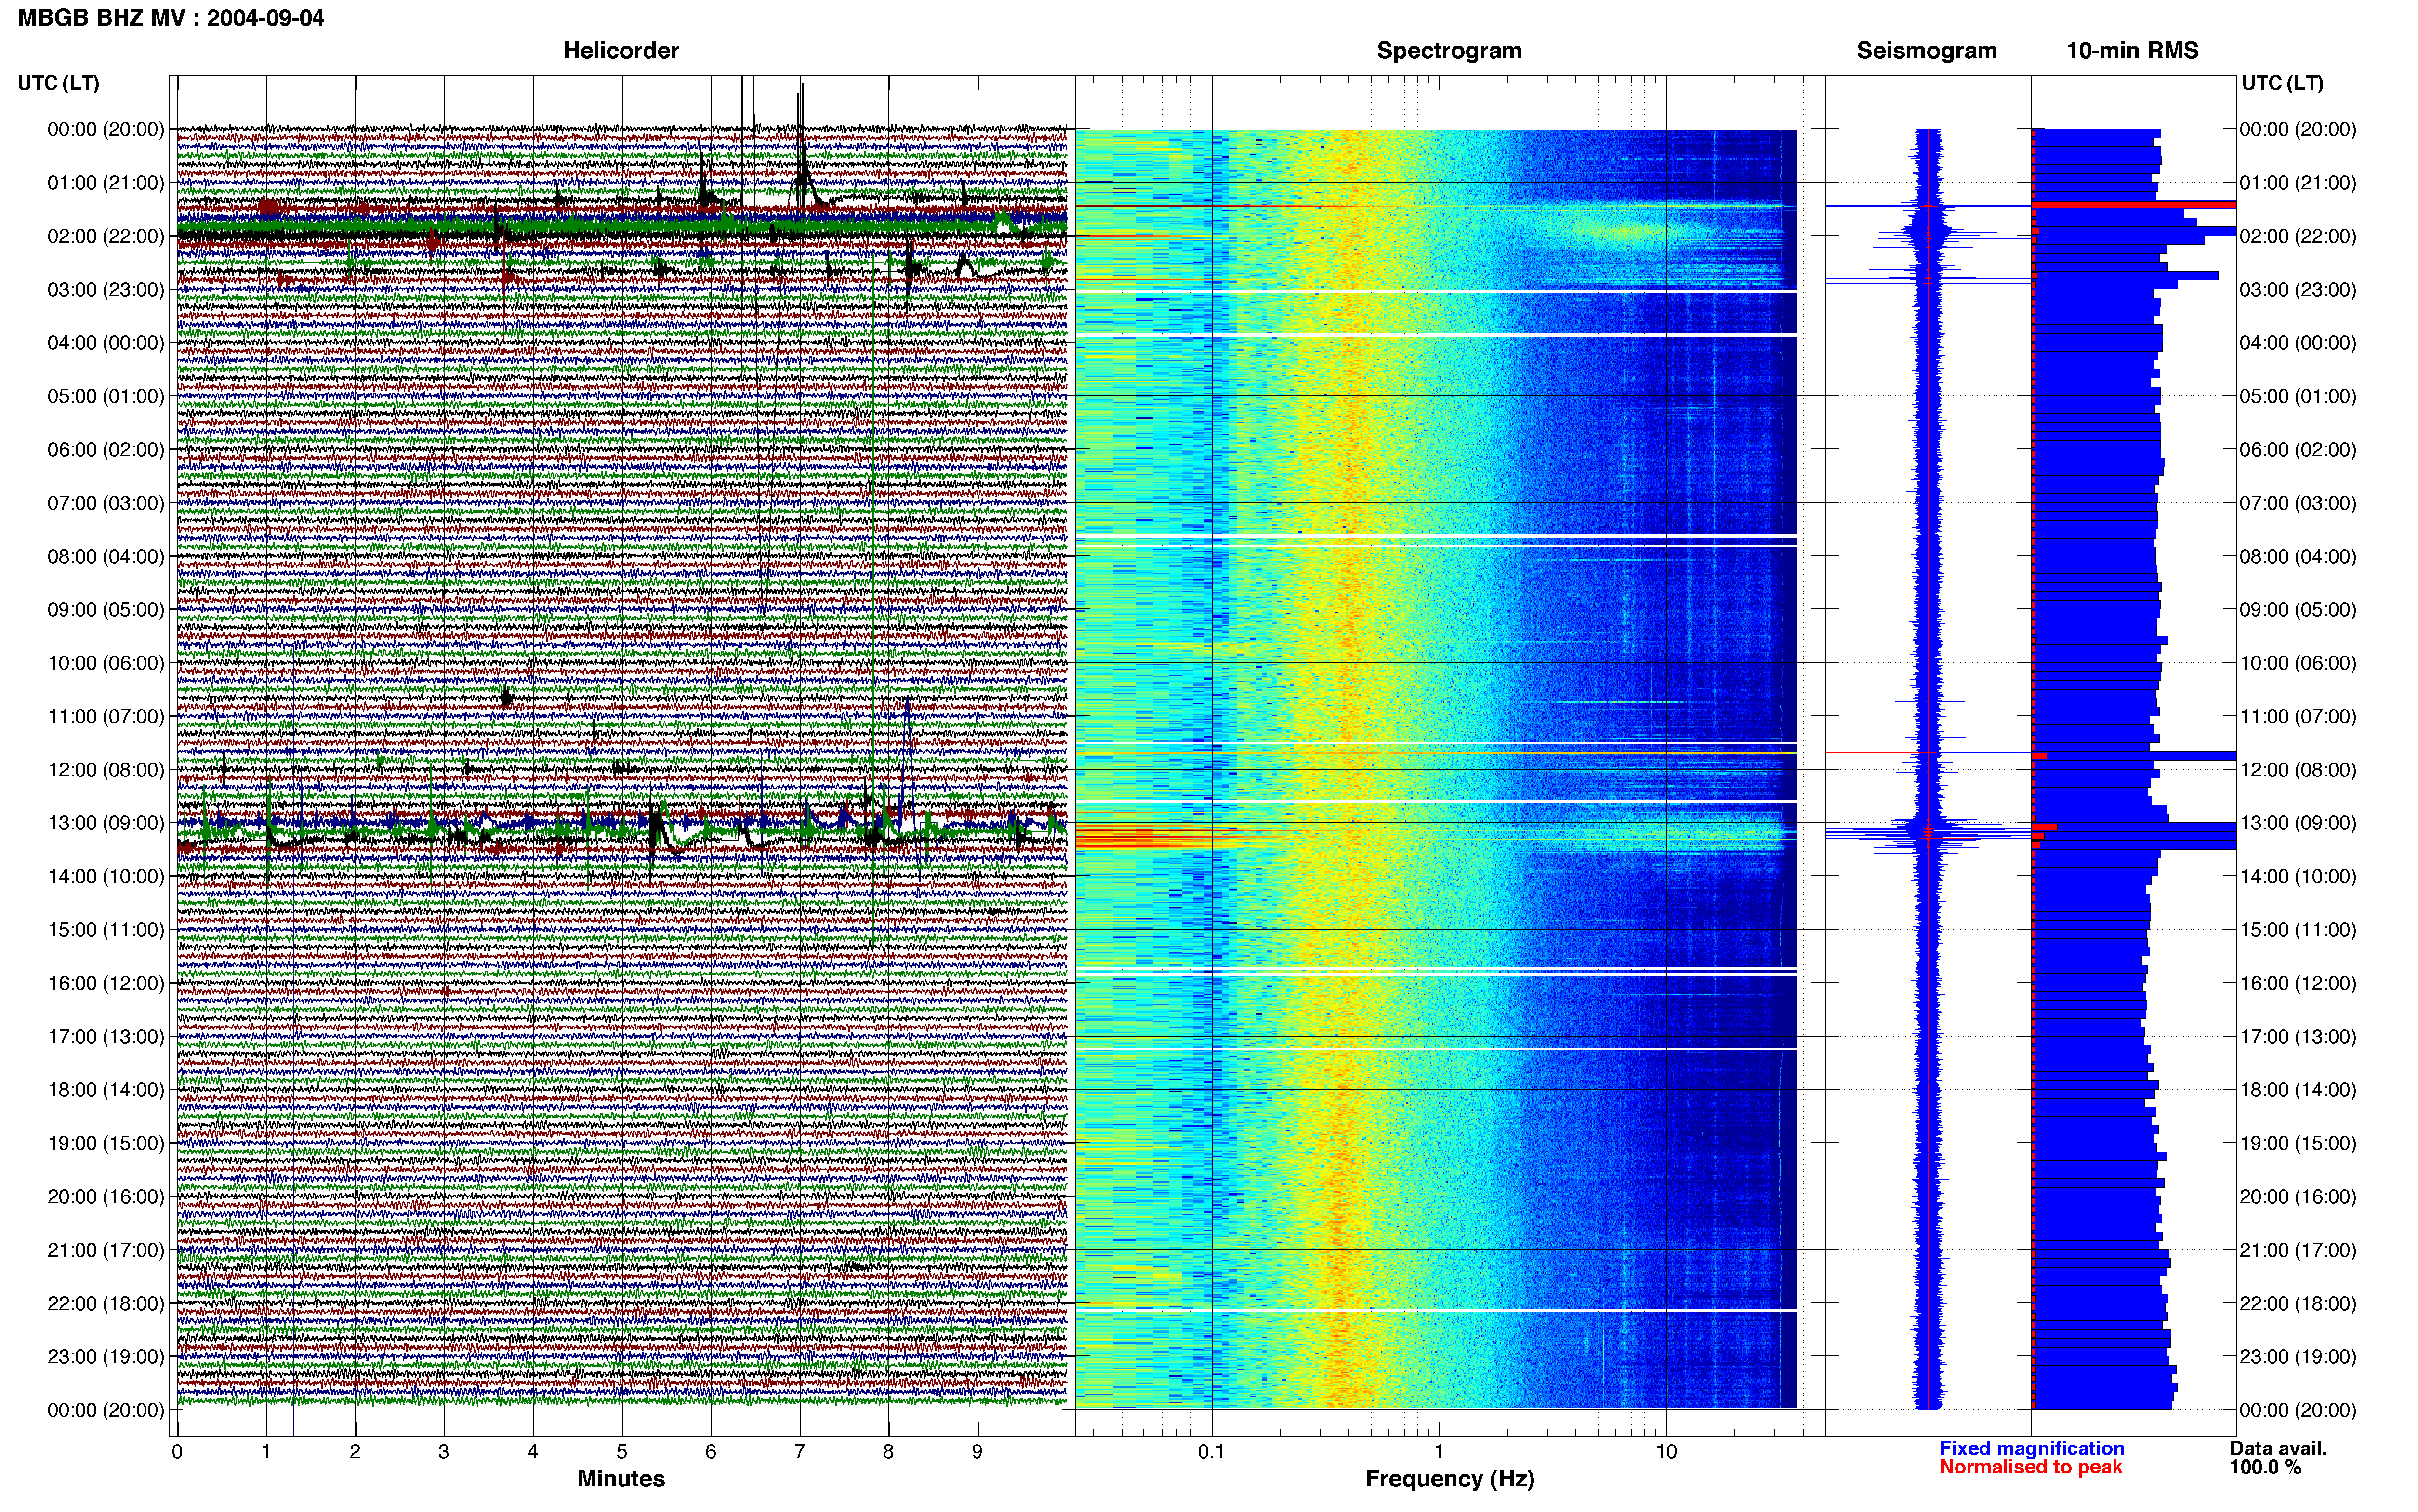Click left time label '06:00 (02:00)'

(x=106, y=450)
